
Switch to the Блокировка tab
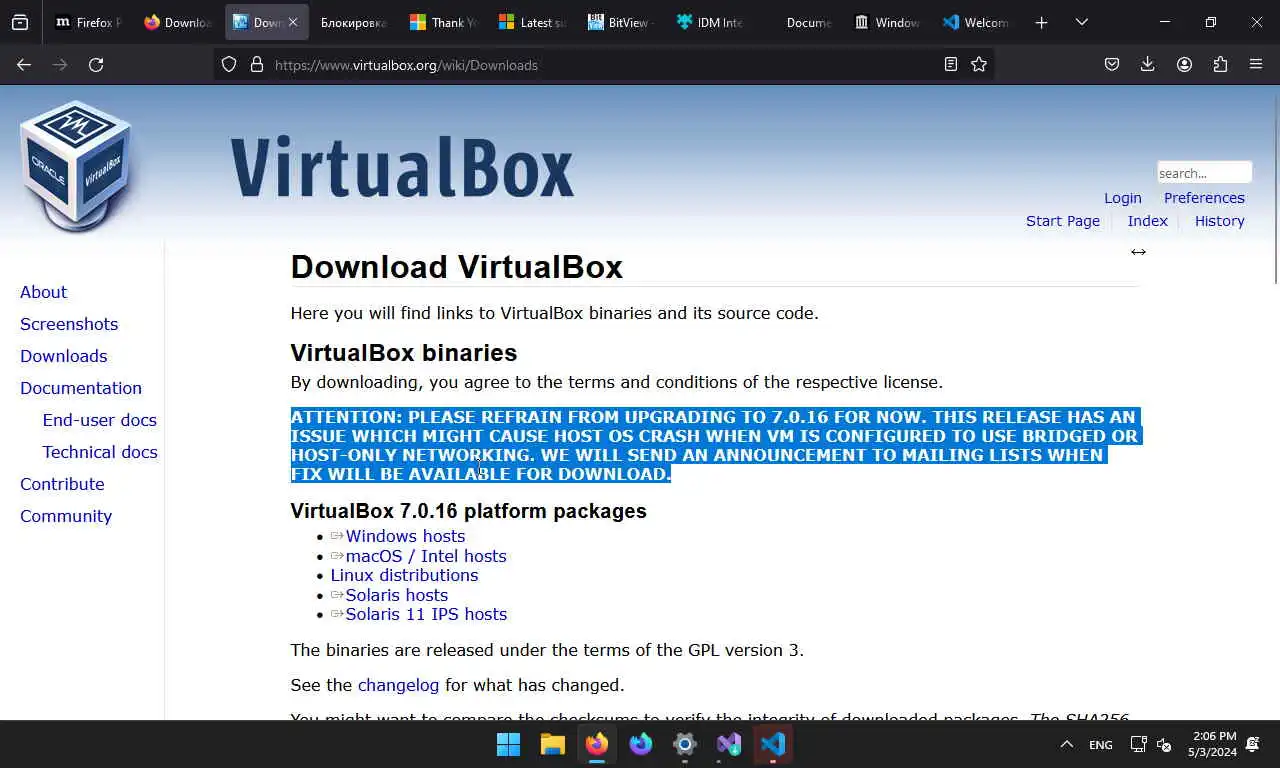(353, 22)
